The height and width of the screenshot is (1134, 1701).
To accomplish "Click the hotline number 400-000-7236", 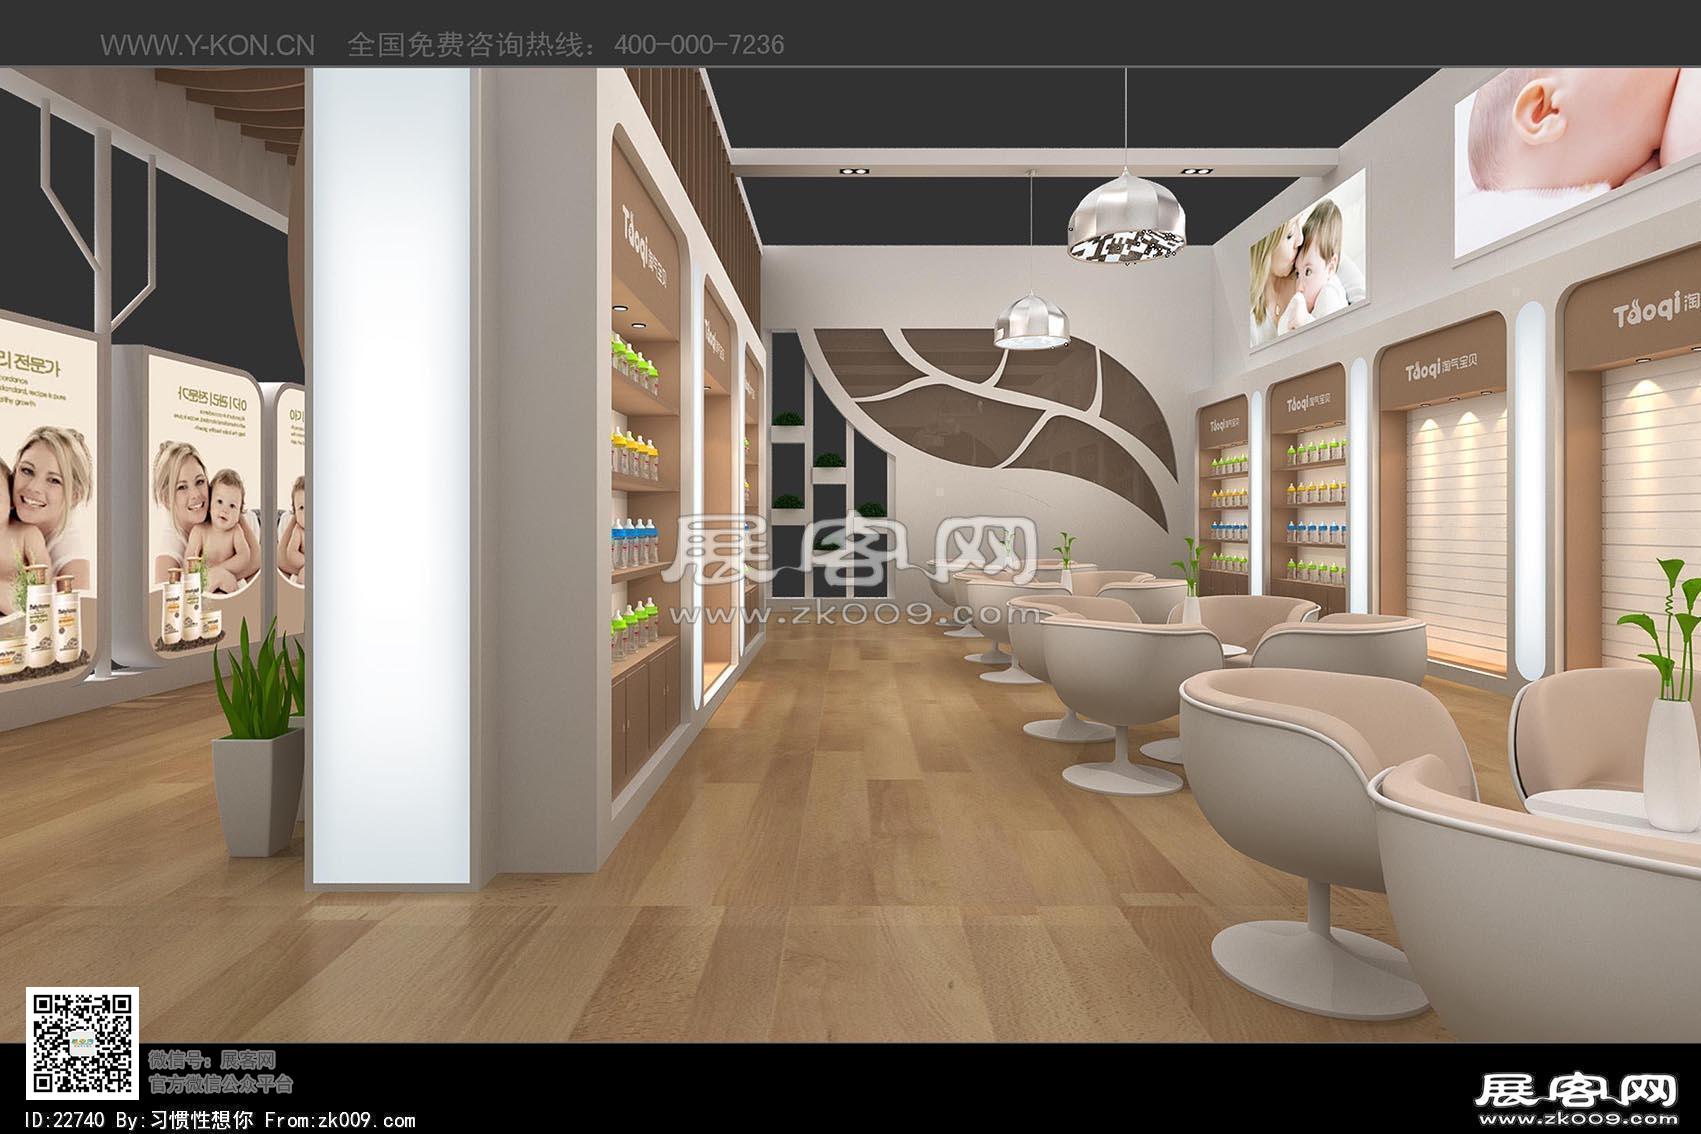I will point(699,45).
